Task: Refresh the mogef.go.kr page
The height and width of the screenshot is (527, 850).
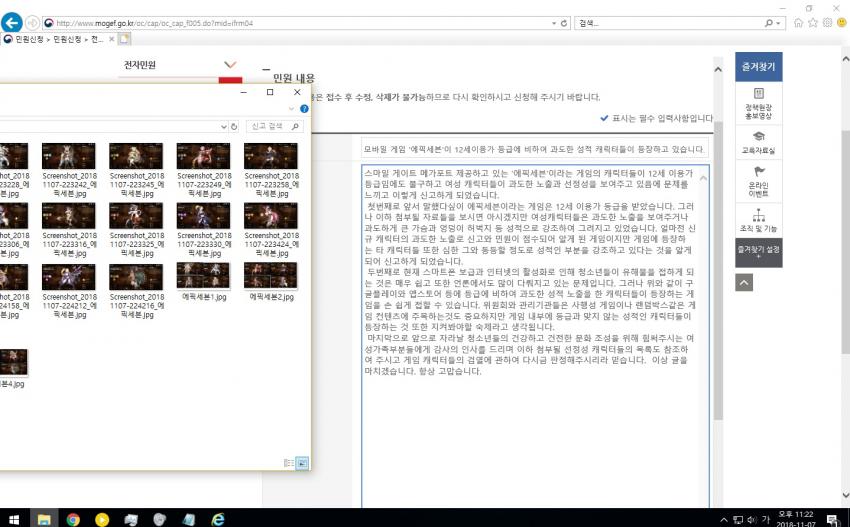Action: coord(564,23)
